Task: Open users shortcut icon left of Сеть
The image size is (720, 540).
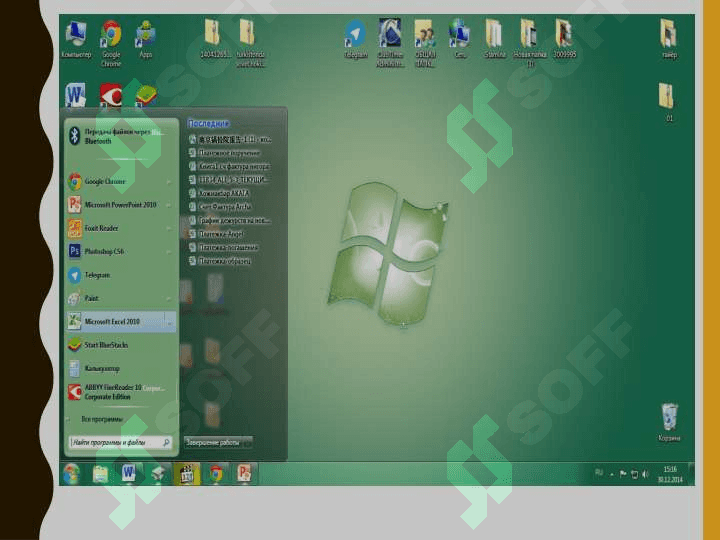Action: [425, 43]
